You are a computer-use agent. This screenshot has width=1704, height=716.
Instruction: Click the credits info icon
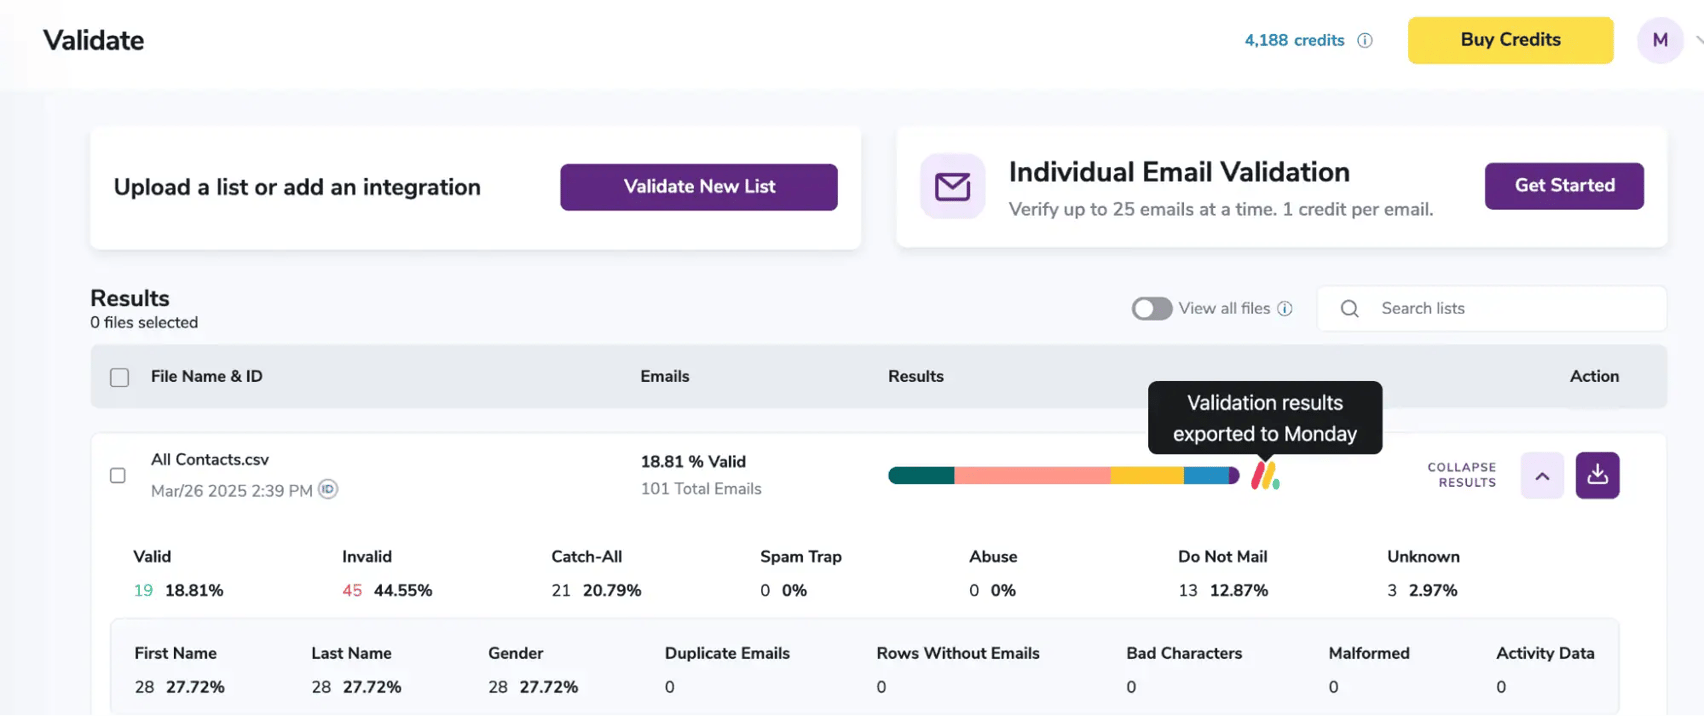coord(1364,41)
